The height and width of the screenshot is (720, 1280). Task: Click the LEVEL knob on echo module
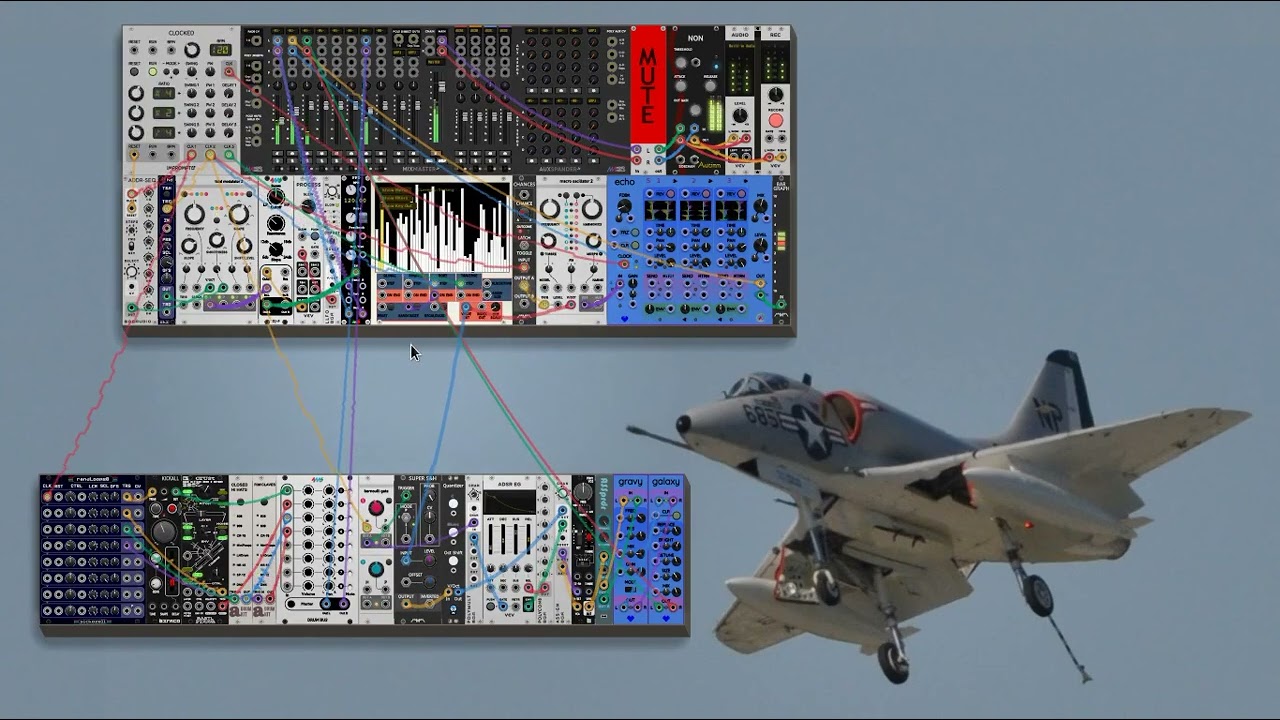click(760, 245)
